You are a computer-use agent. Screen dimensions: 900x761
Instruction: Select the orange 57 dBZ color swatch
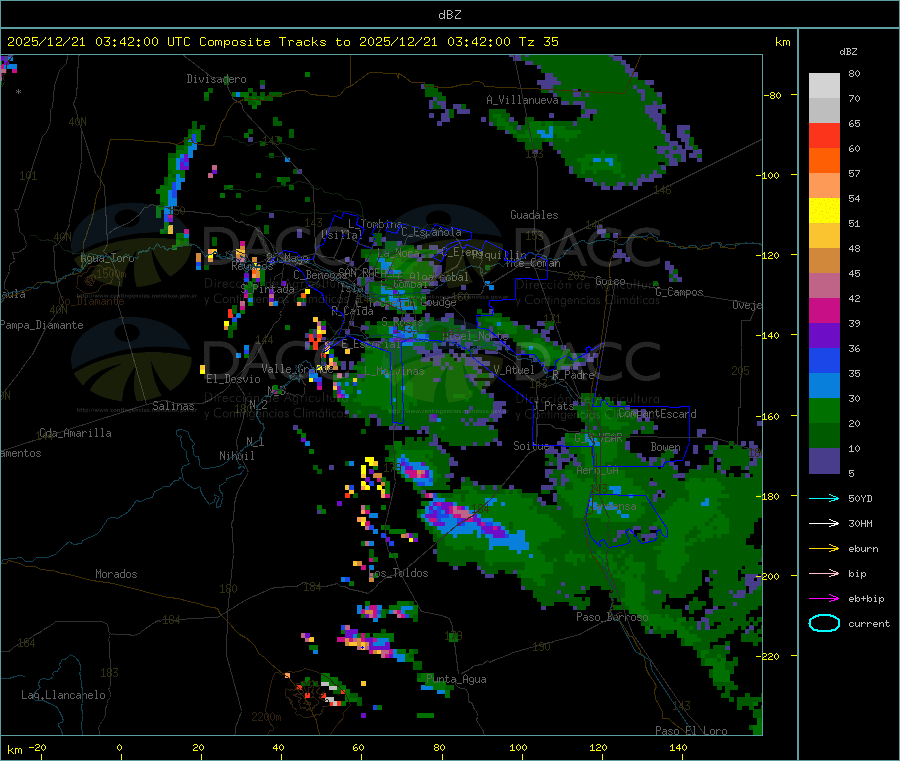(824, 161)
